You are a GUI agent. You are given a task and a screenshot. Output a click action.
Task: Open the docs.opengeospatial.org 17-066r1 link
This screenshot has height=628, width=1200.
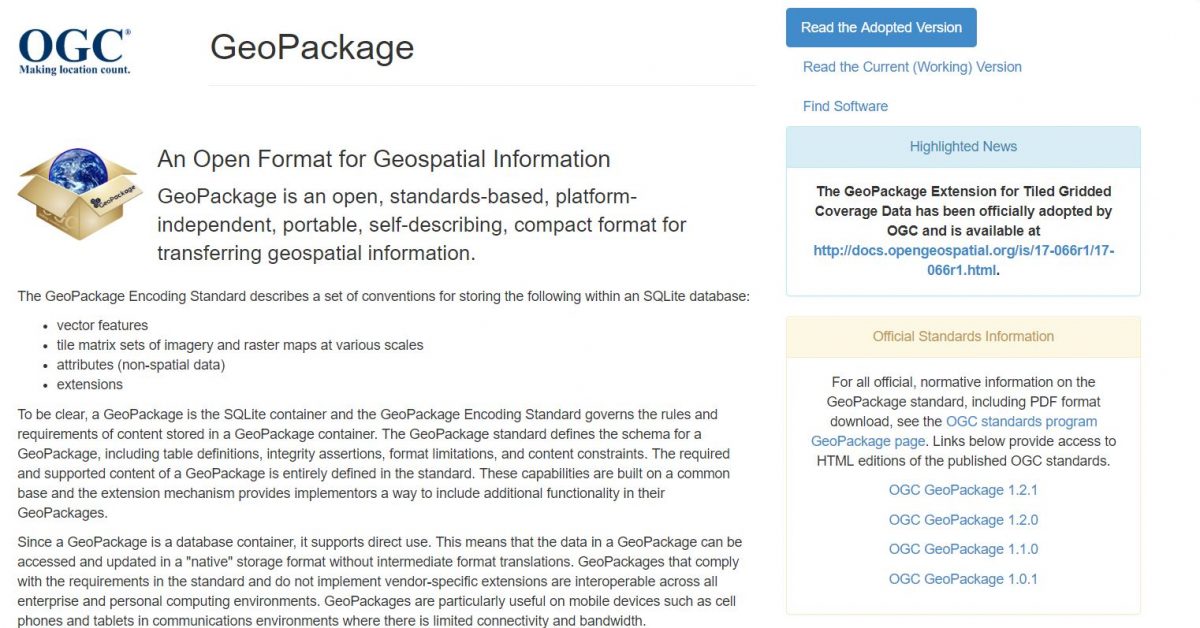click(963, 260)
